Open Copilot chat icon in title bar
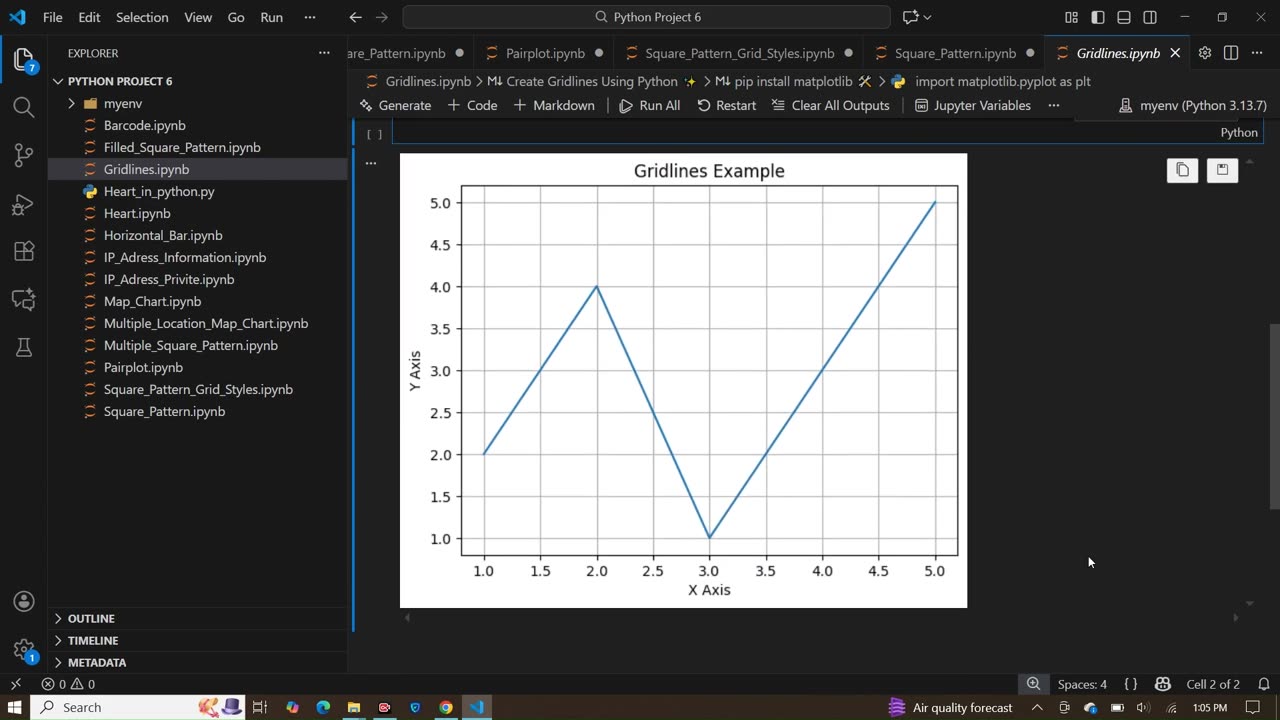Viewport: 1280px width, 720px height. (x=910, y=17)
